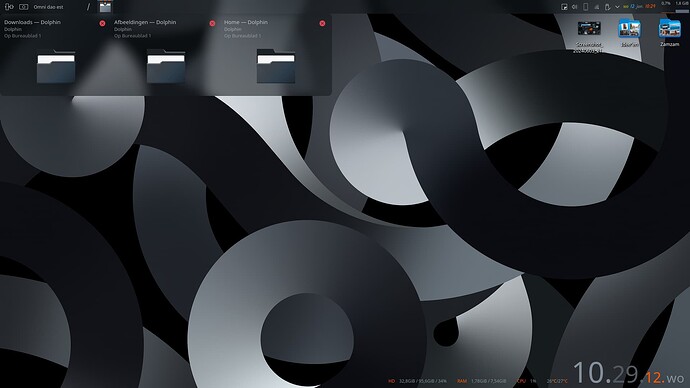This screenshot has width=690, height=388.
Task: Open the Zamzam folder on desktop
Action: click(x=669, y=32)
